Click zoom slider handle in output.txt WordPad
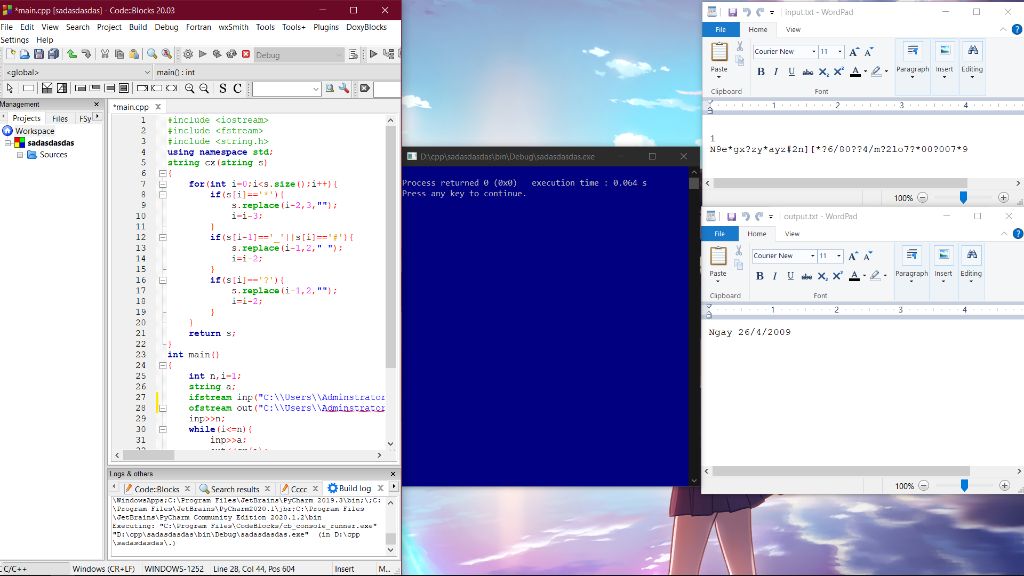 tap(964, 485)
